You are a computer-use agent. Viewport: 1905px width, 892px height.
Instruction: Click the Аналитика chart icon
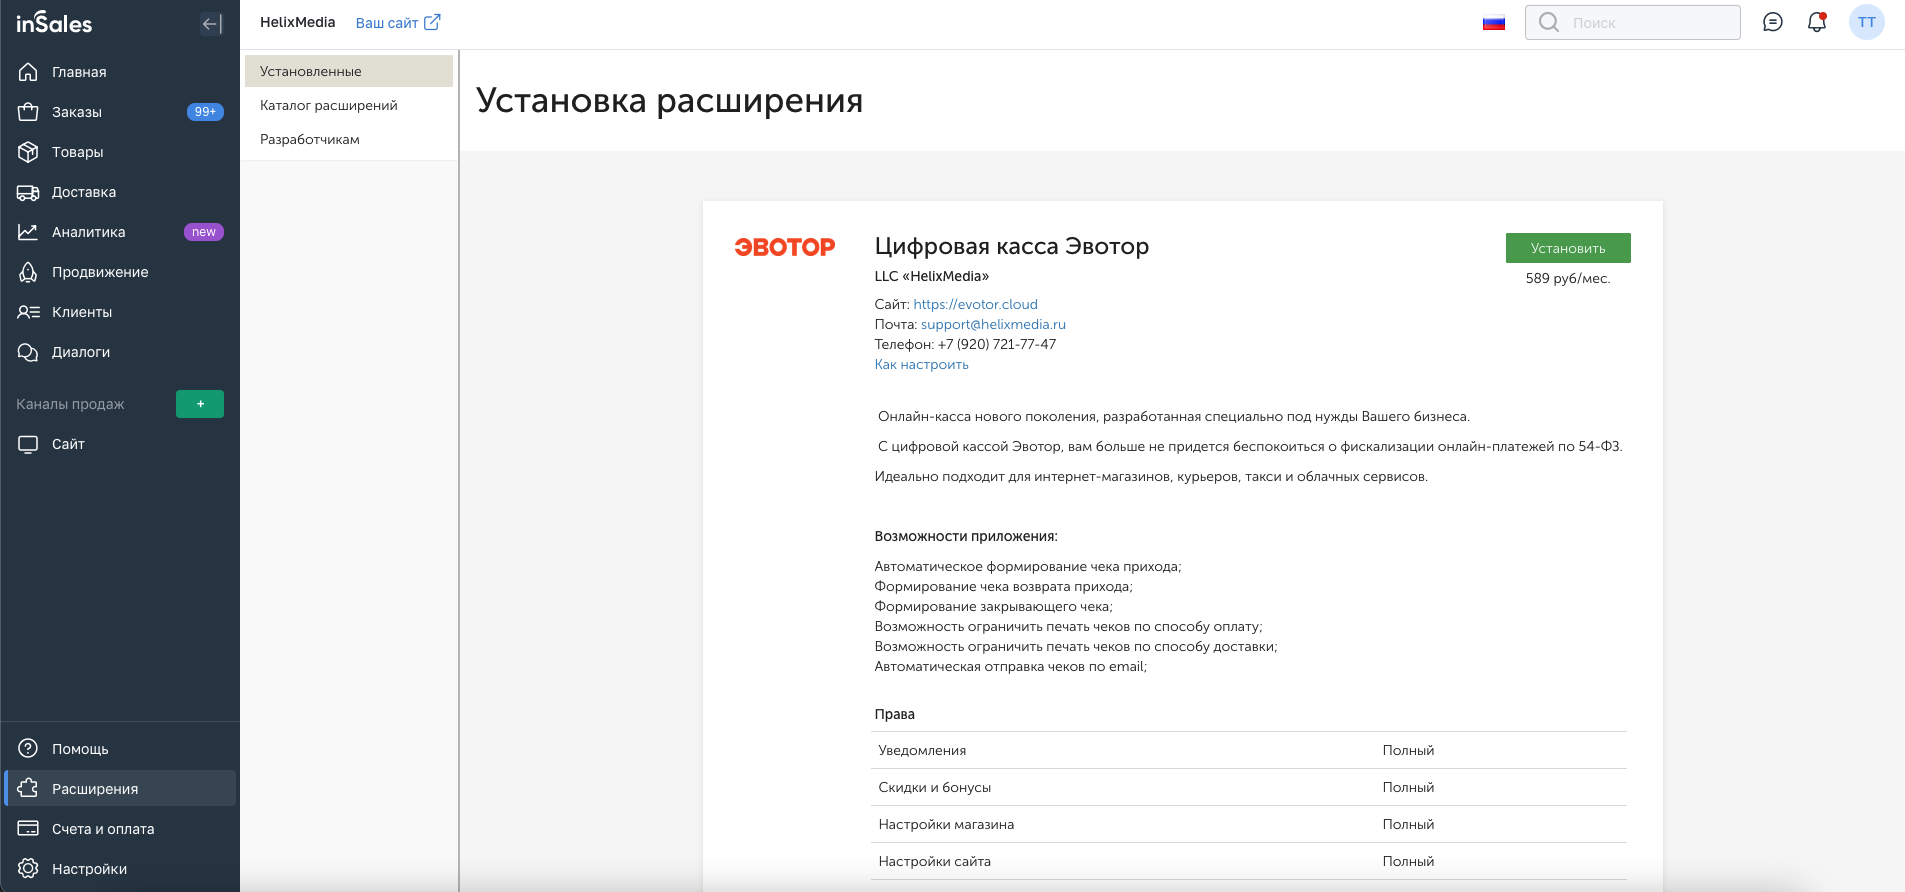(28, 232)
